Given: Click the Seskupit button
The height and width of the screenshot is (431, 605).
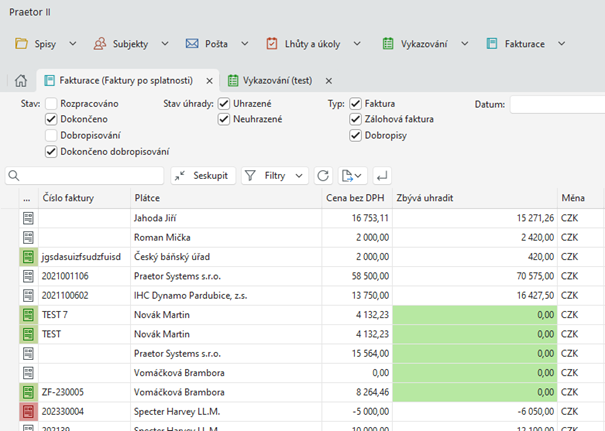Looking at the screenshot, I should 204,175.
